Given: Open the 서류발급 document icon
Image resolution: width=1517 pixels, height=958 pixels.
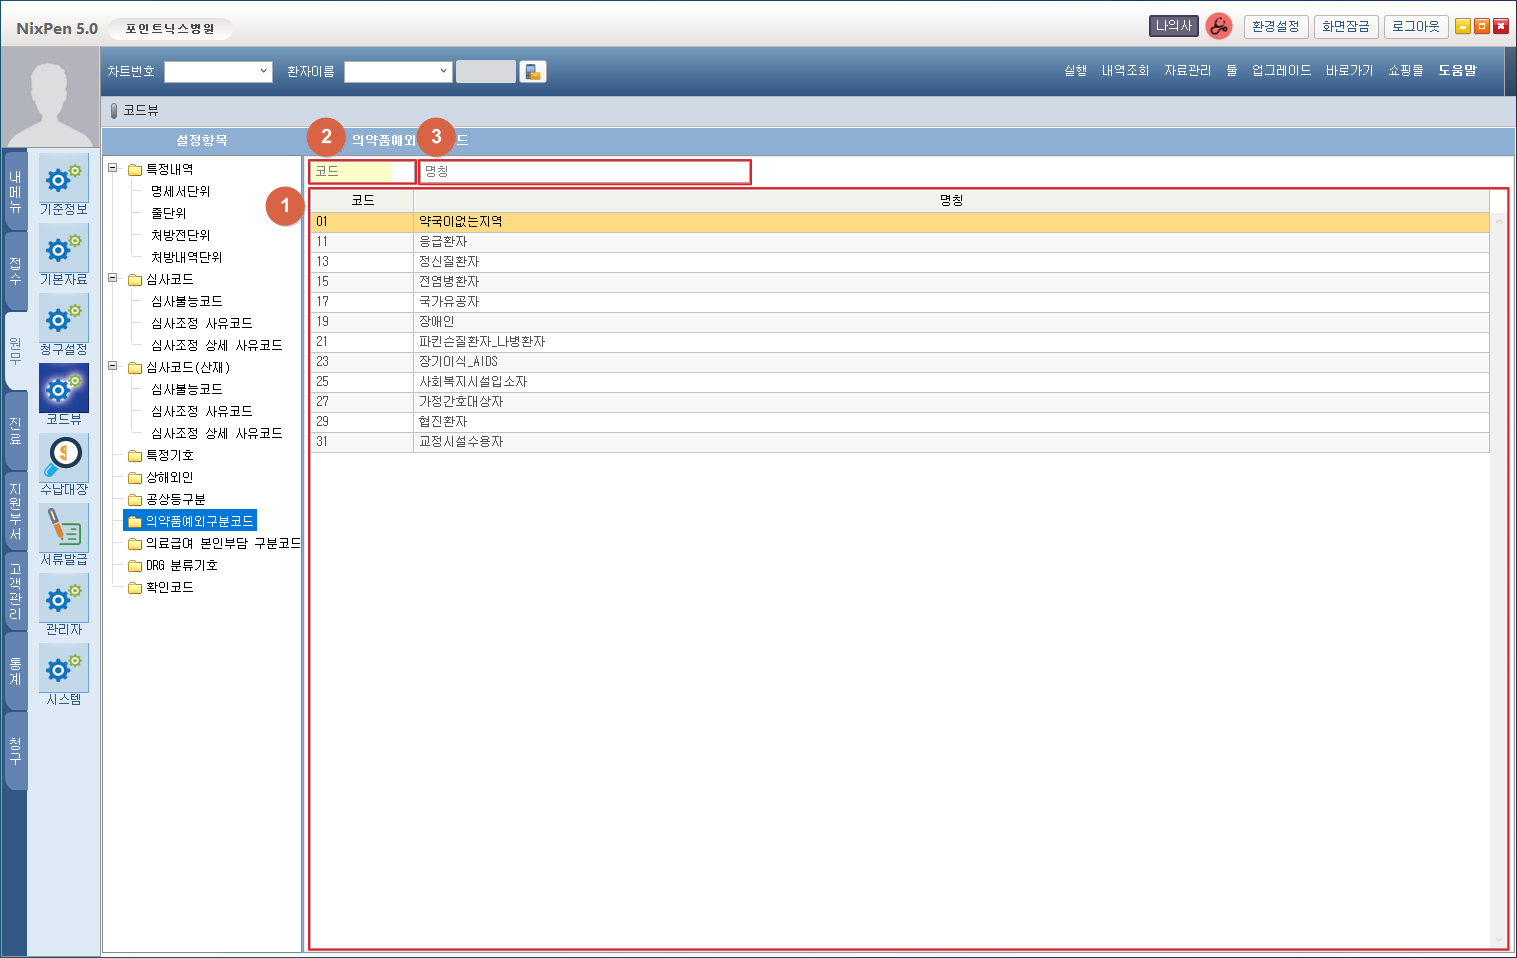Looking at the screenshot, I should 63,530.
